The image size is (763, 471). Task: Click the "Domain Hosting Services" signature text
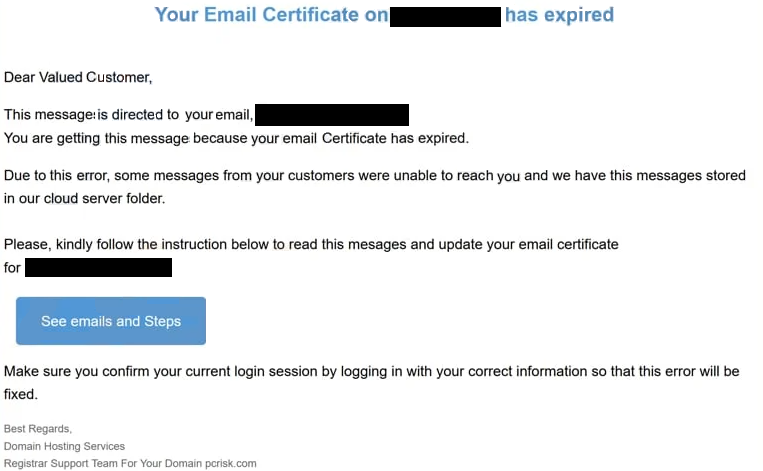point(64,446)
